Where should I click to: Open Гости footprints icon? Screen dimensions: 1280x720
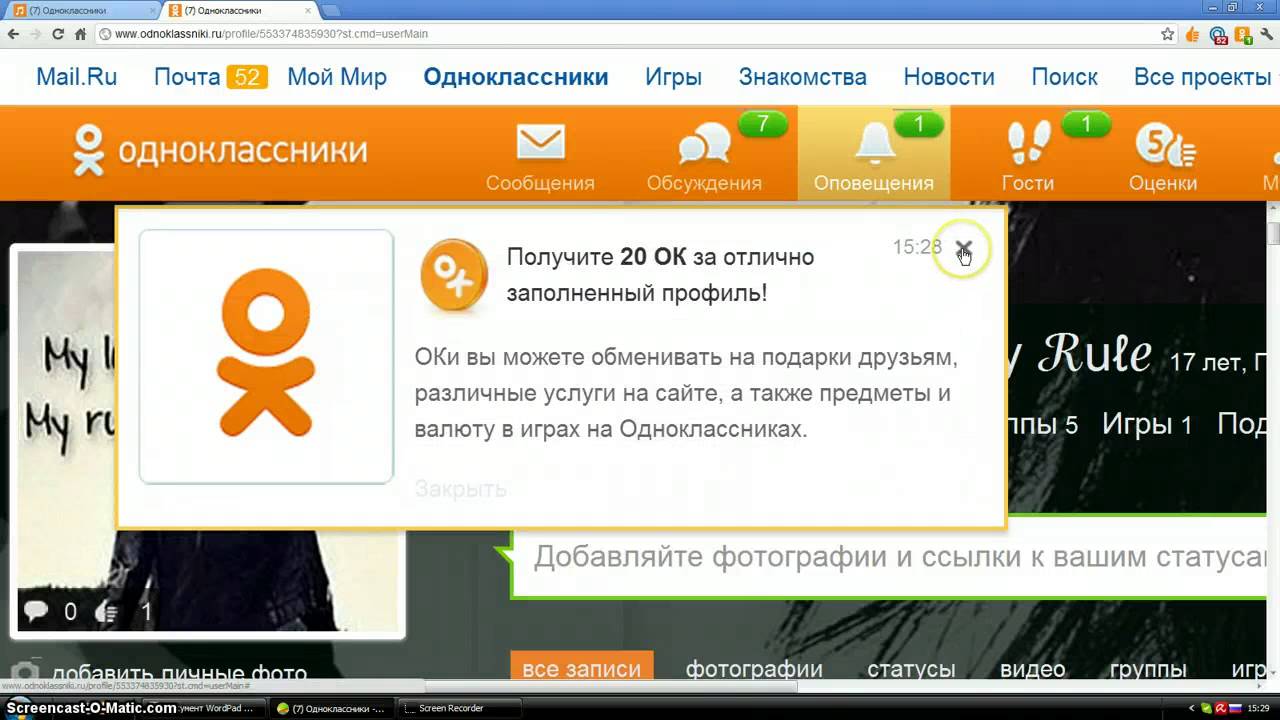coord(1028,143)
